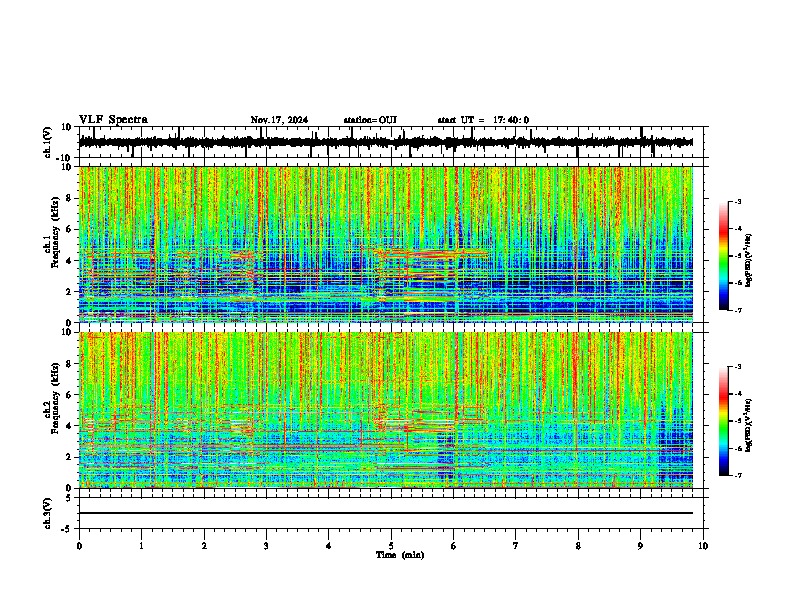The image size is (792, 612).
Task: Click the time axis tick label "3"
Action: point(266,546)
